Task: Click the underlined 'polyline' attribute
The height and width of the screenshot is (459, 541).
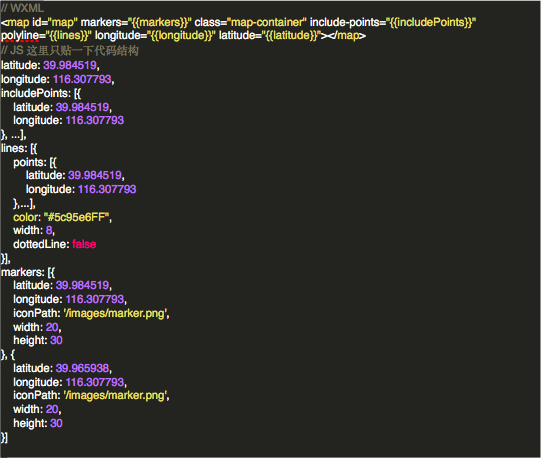Action: (x=20, y=36)
